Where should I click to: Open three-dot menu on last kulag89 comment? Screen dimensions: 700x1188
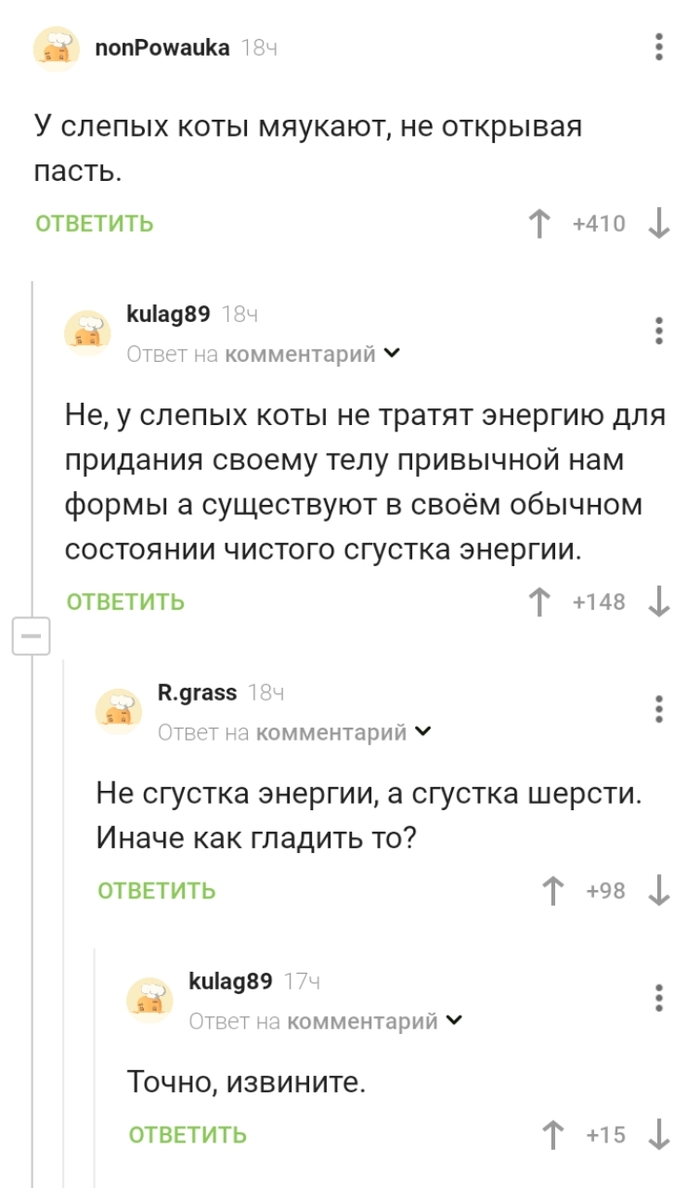tap(658, 997)
